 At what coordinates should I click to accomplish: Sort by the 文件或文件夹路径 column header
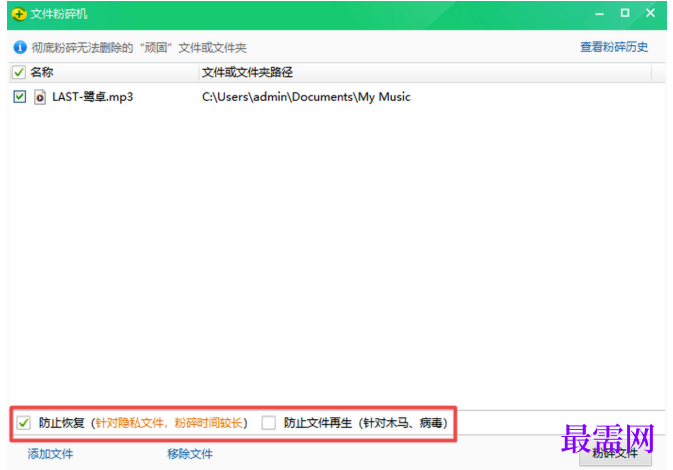point(247,72)
